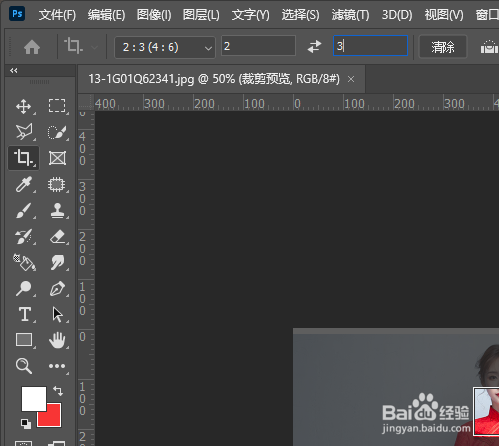Select the Rectangle shape tool
499x446 pixels.
[24, 340]
